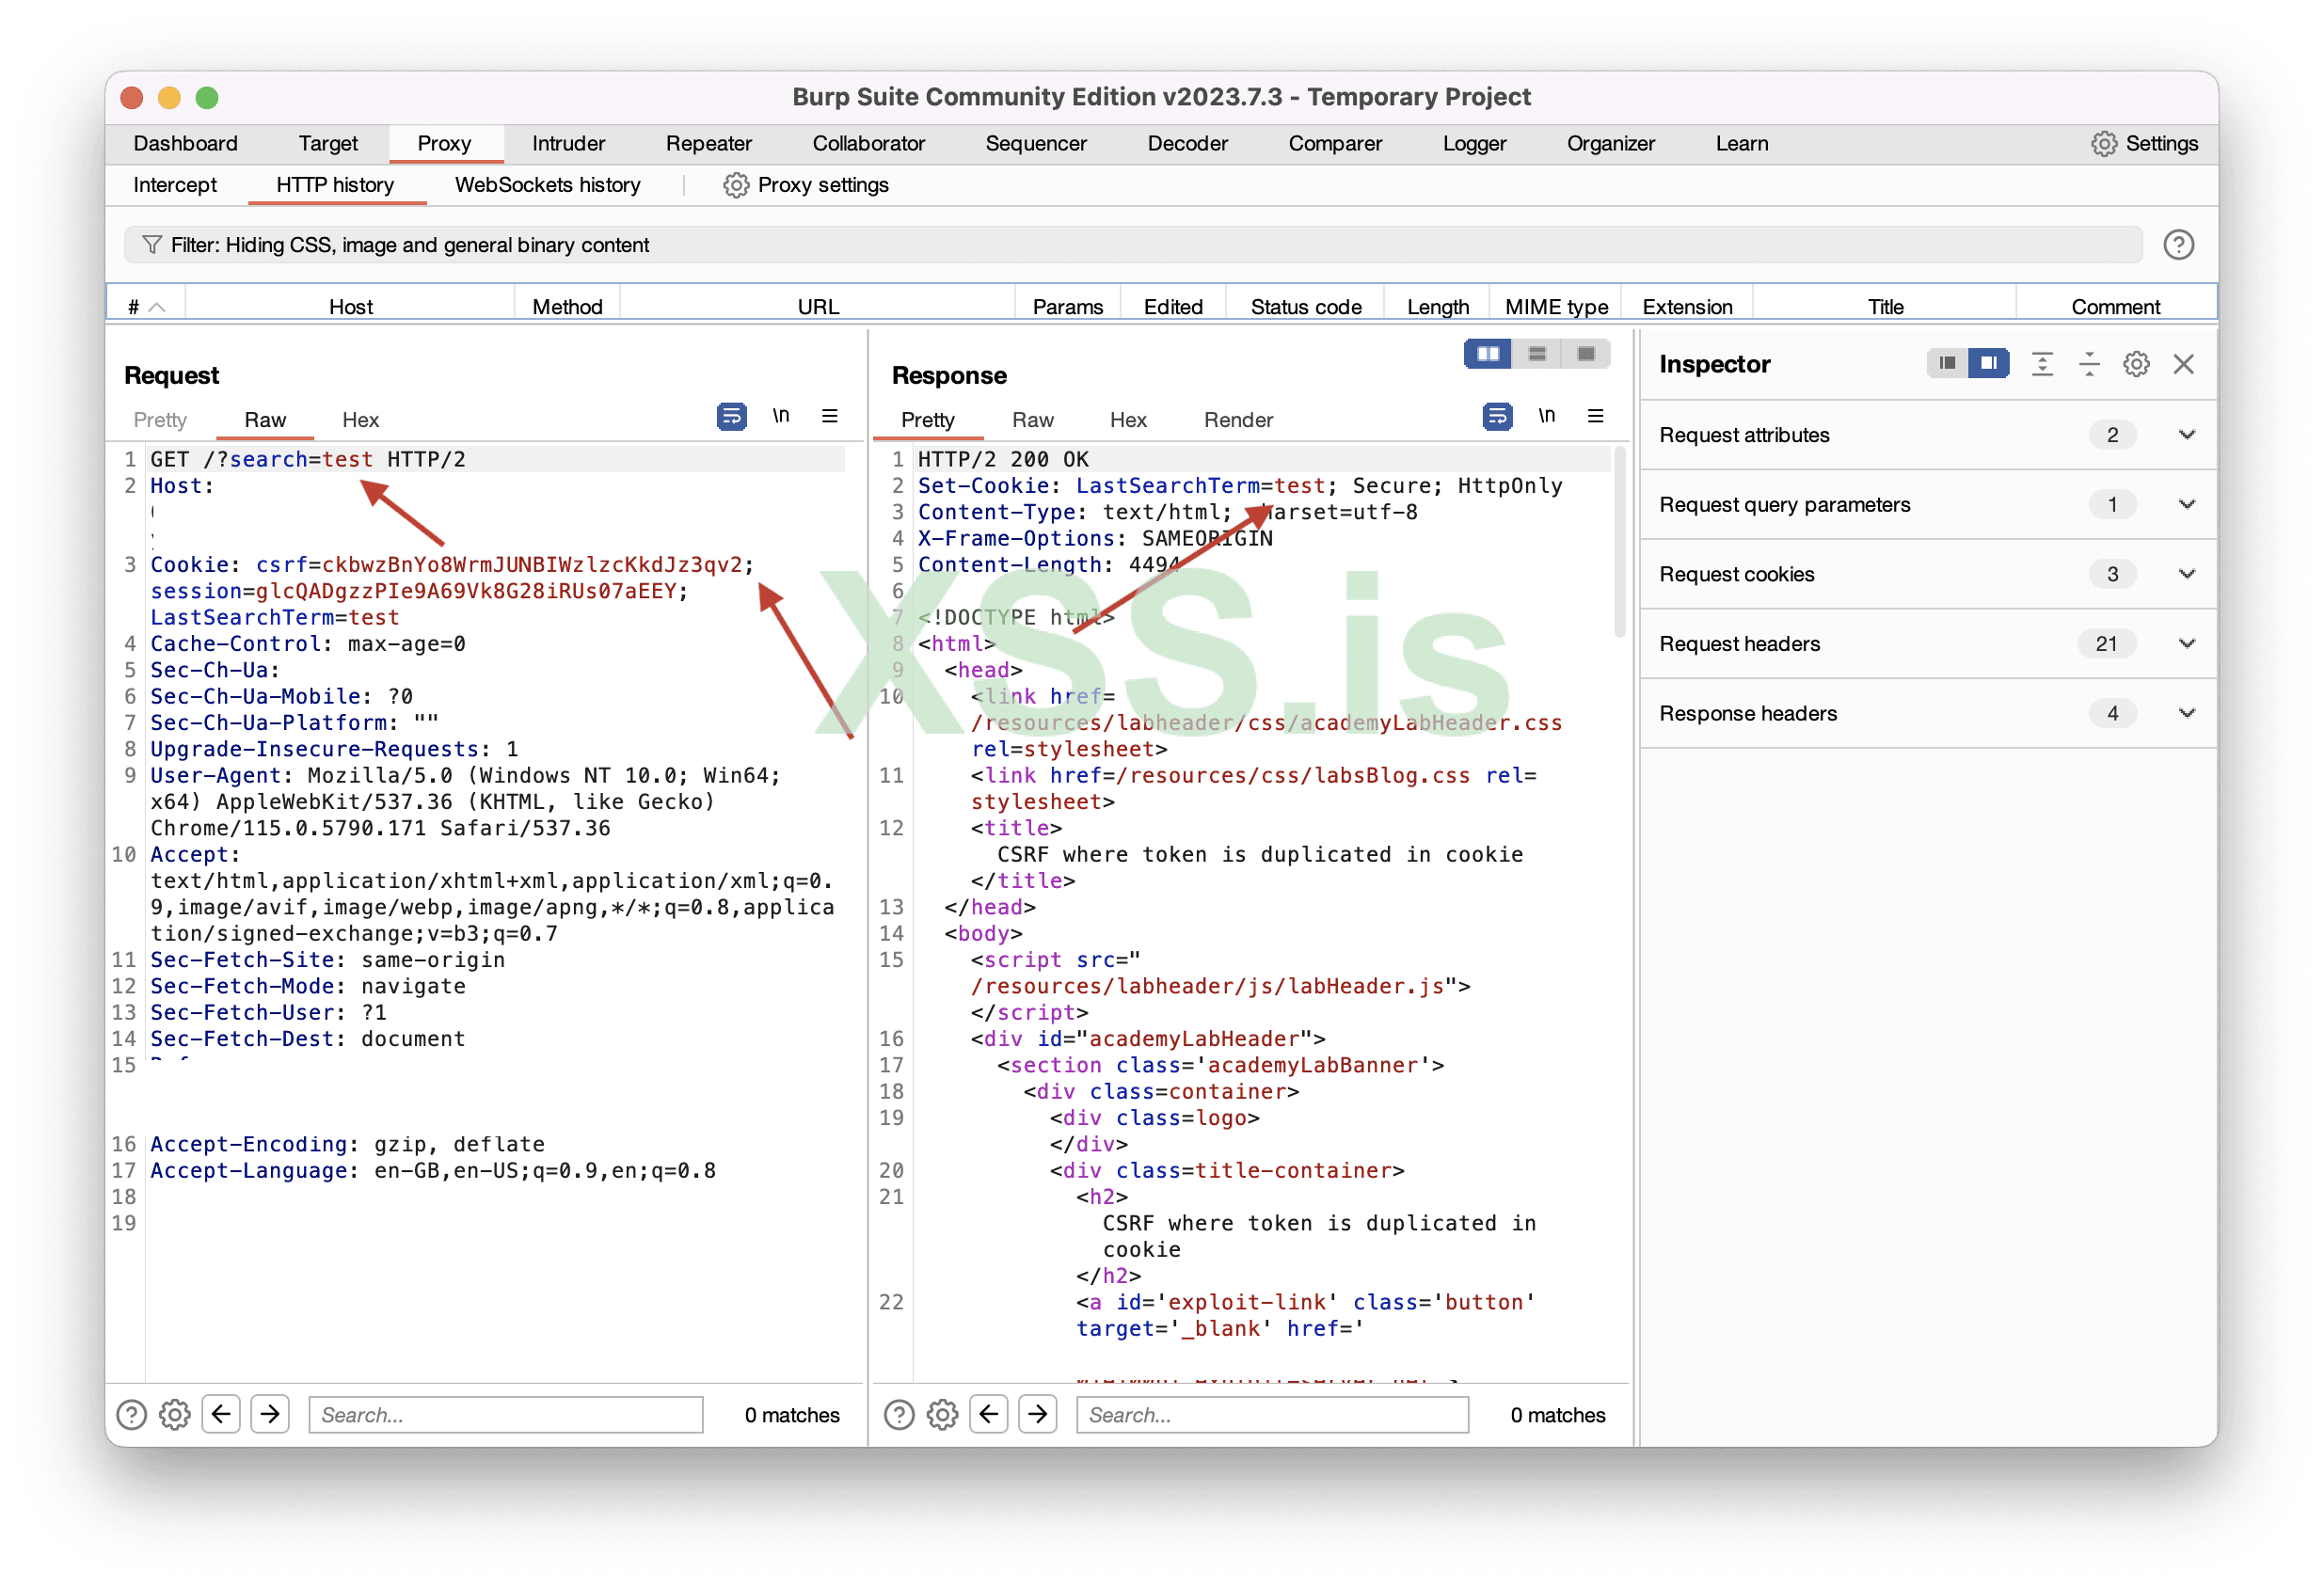
Task: Open the Repeater tab
Action: click(x=708, y=144)
